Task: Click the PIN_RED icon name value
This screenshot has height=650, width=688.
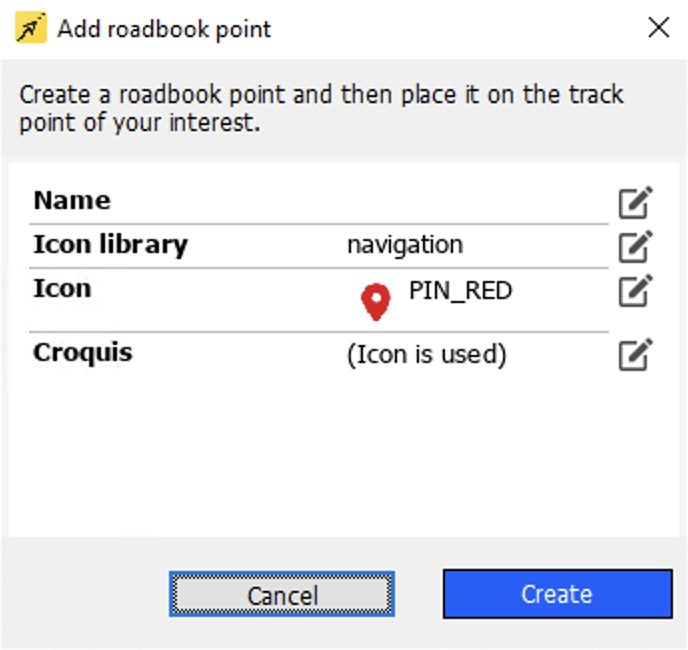Action: [x=460, y=291]
